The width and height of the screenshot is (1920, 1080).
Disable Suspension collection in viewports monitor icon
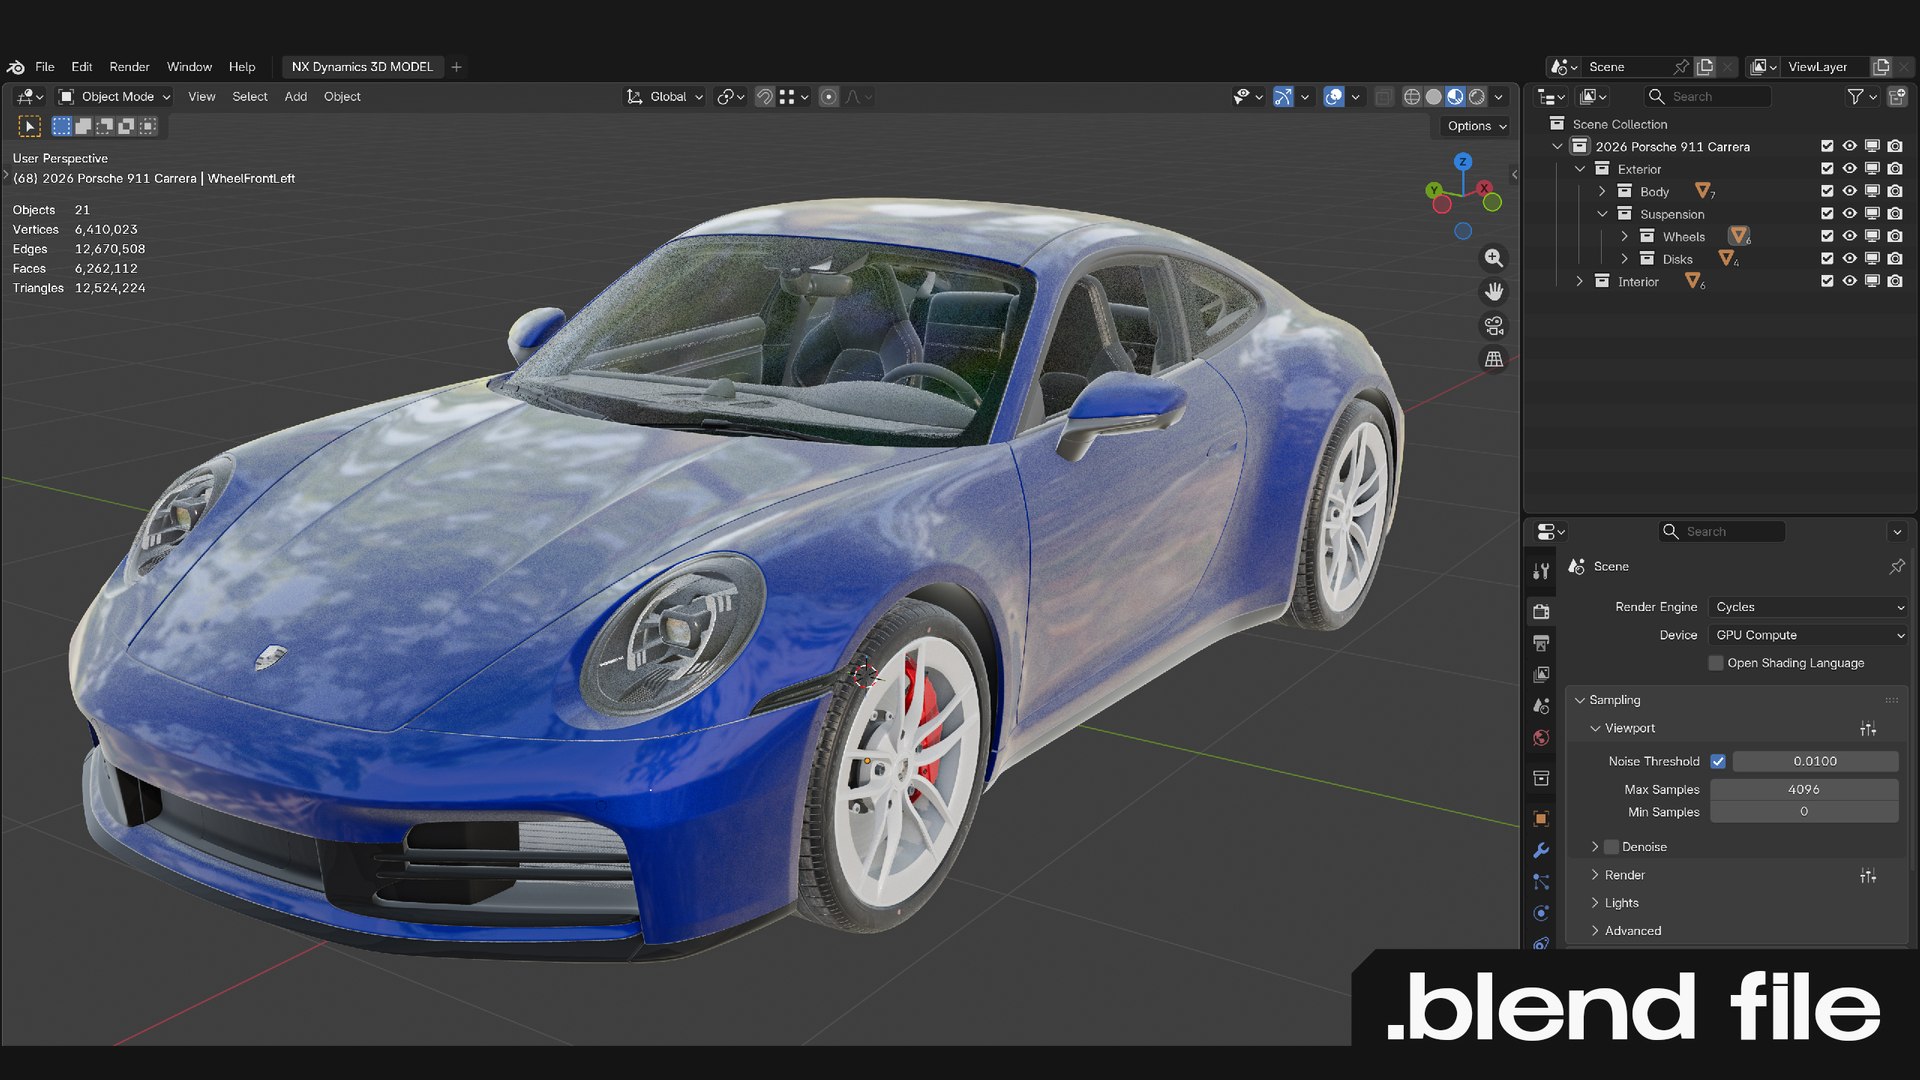[x=1872, y=214]
